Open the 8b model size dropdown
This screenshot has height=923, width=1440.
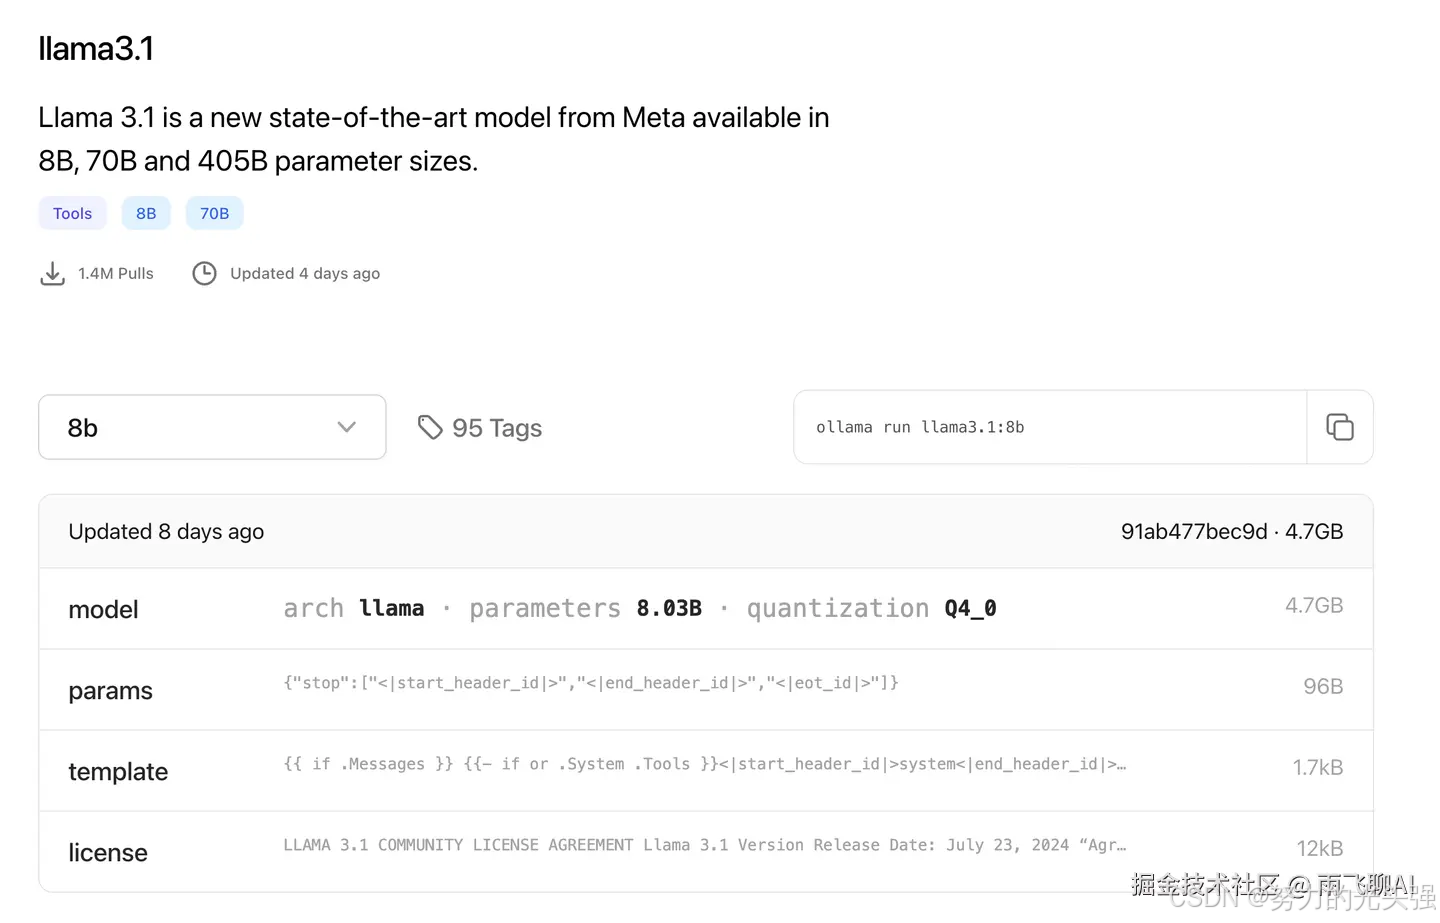coord(212,427)
